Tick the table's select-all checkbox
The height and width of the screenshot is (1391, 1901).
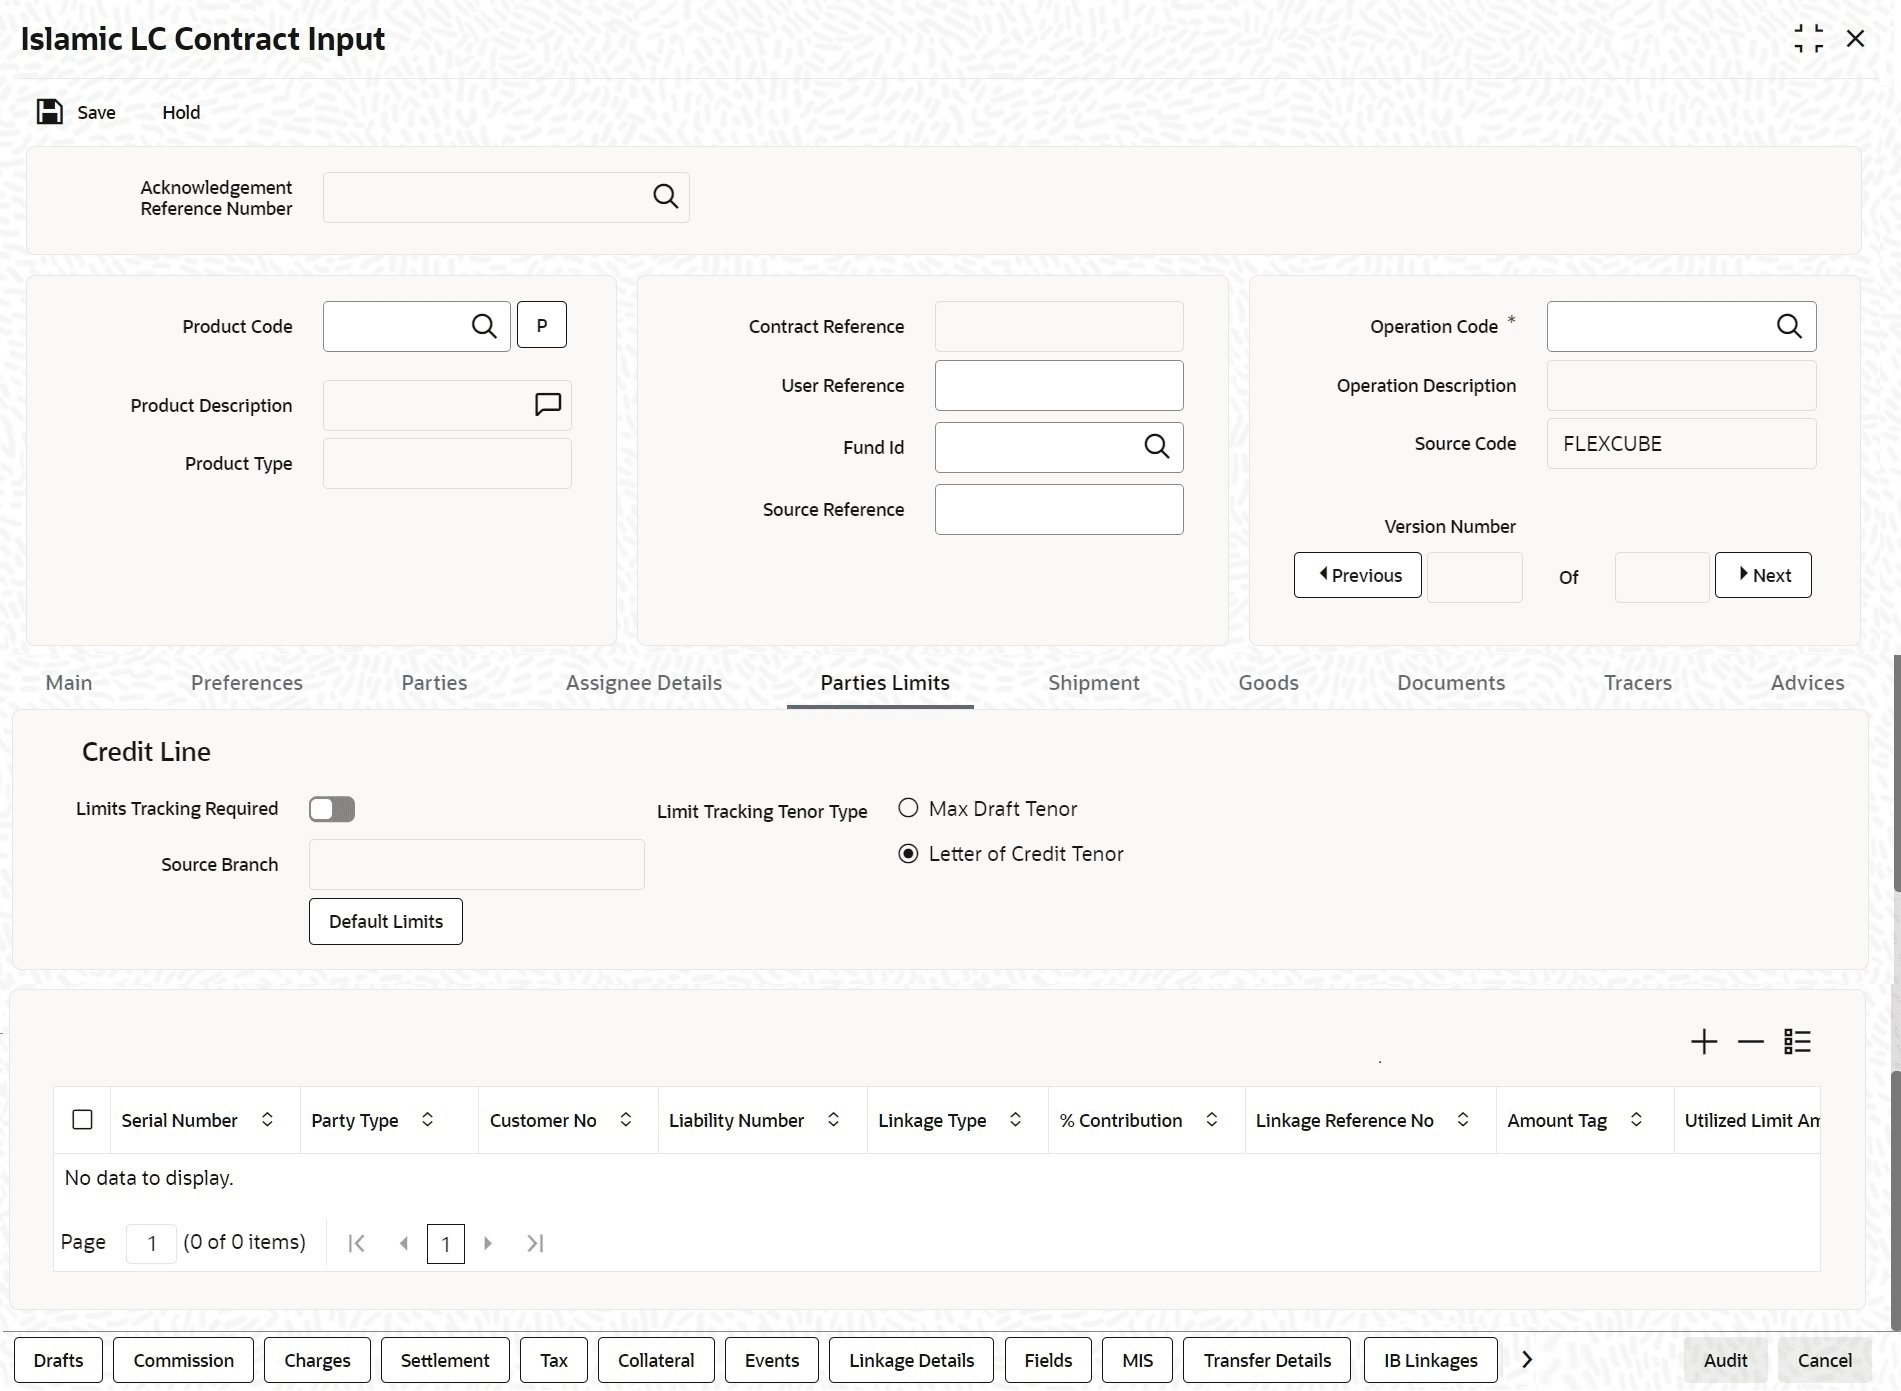[x=83, y=1120]
